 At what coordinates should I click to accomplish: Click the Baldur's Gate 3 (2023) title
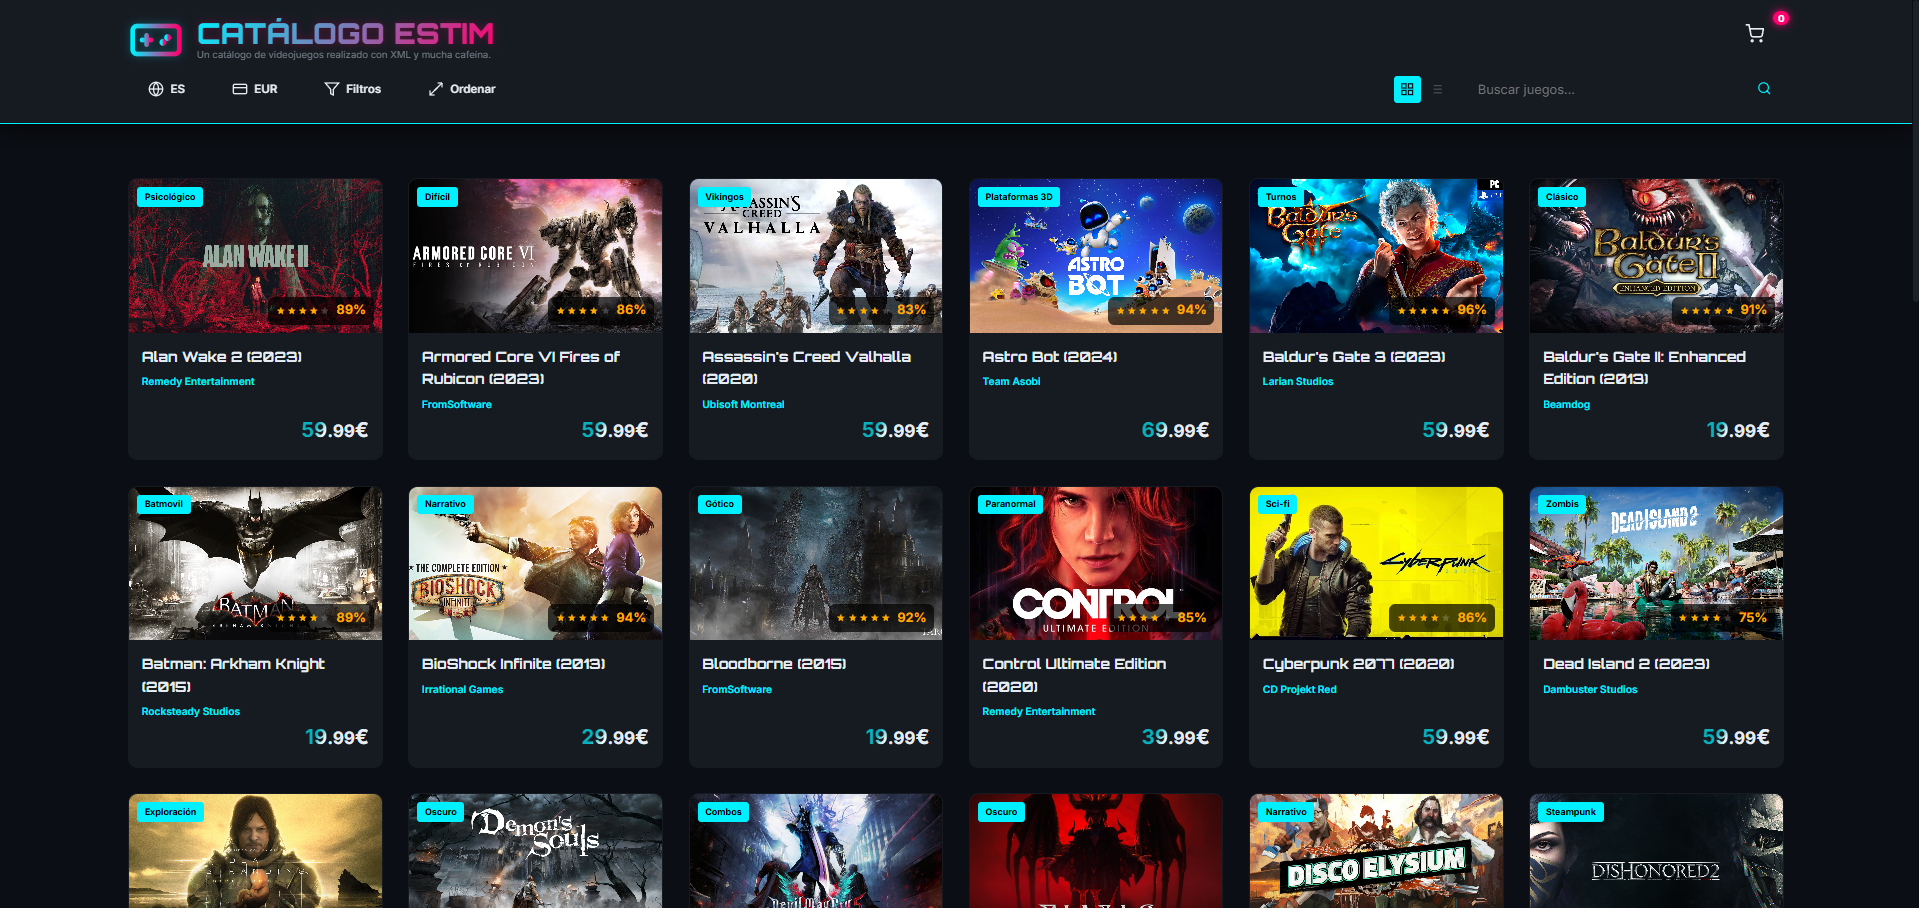1354,357
